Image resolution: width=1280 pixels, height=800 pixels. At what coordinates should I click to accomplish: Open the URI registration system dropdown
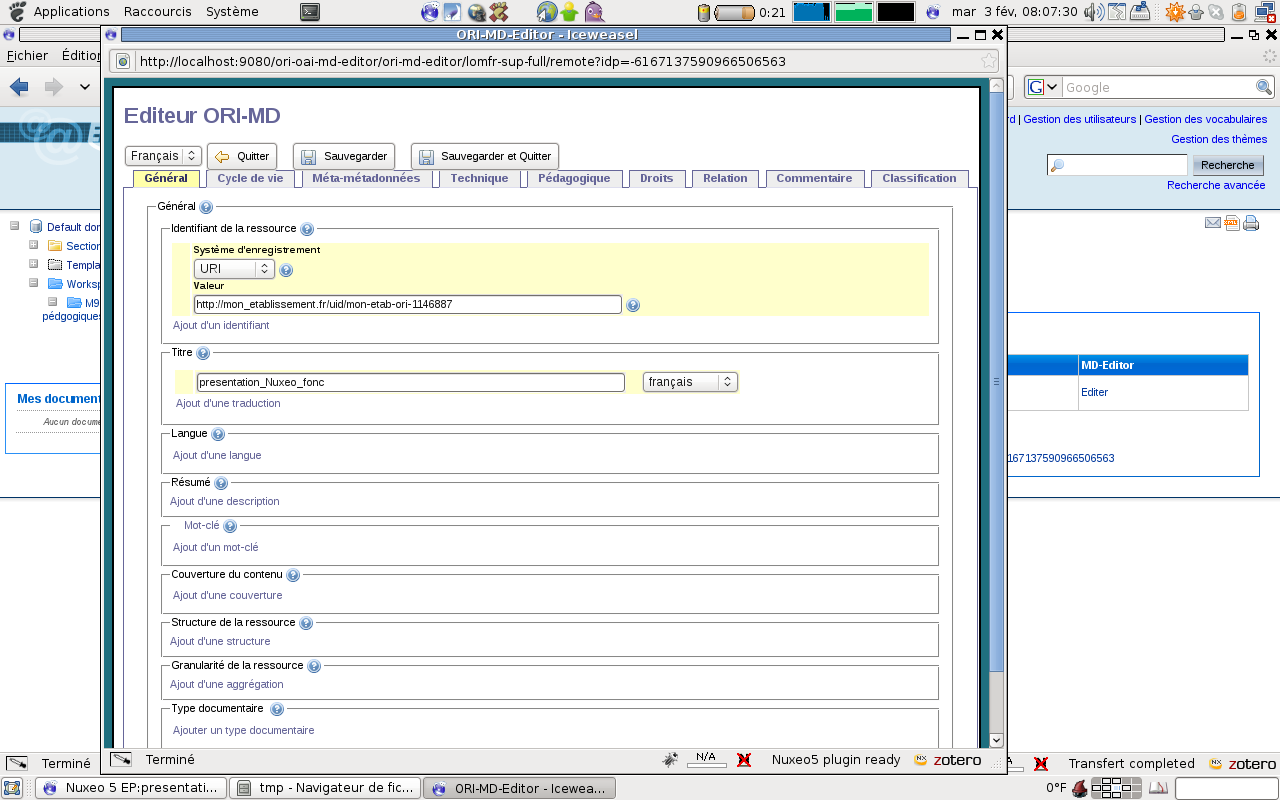click(x=234, y=269)
